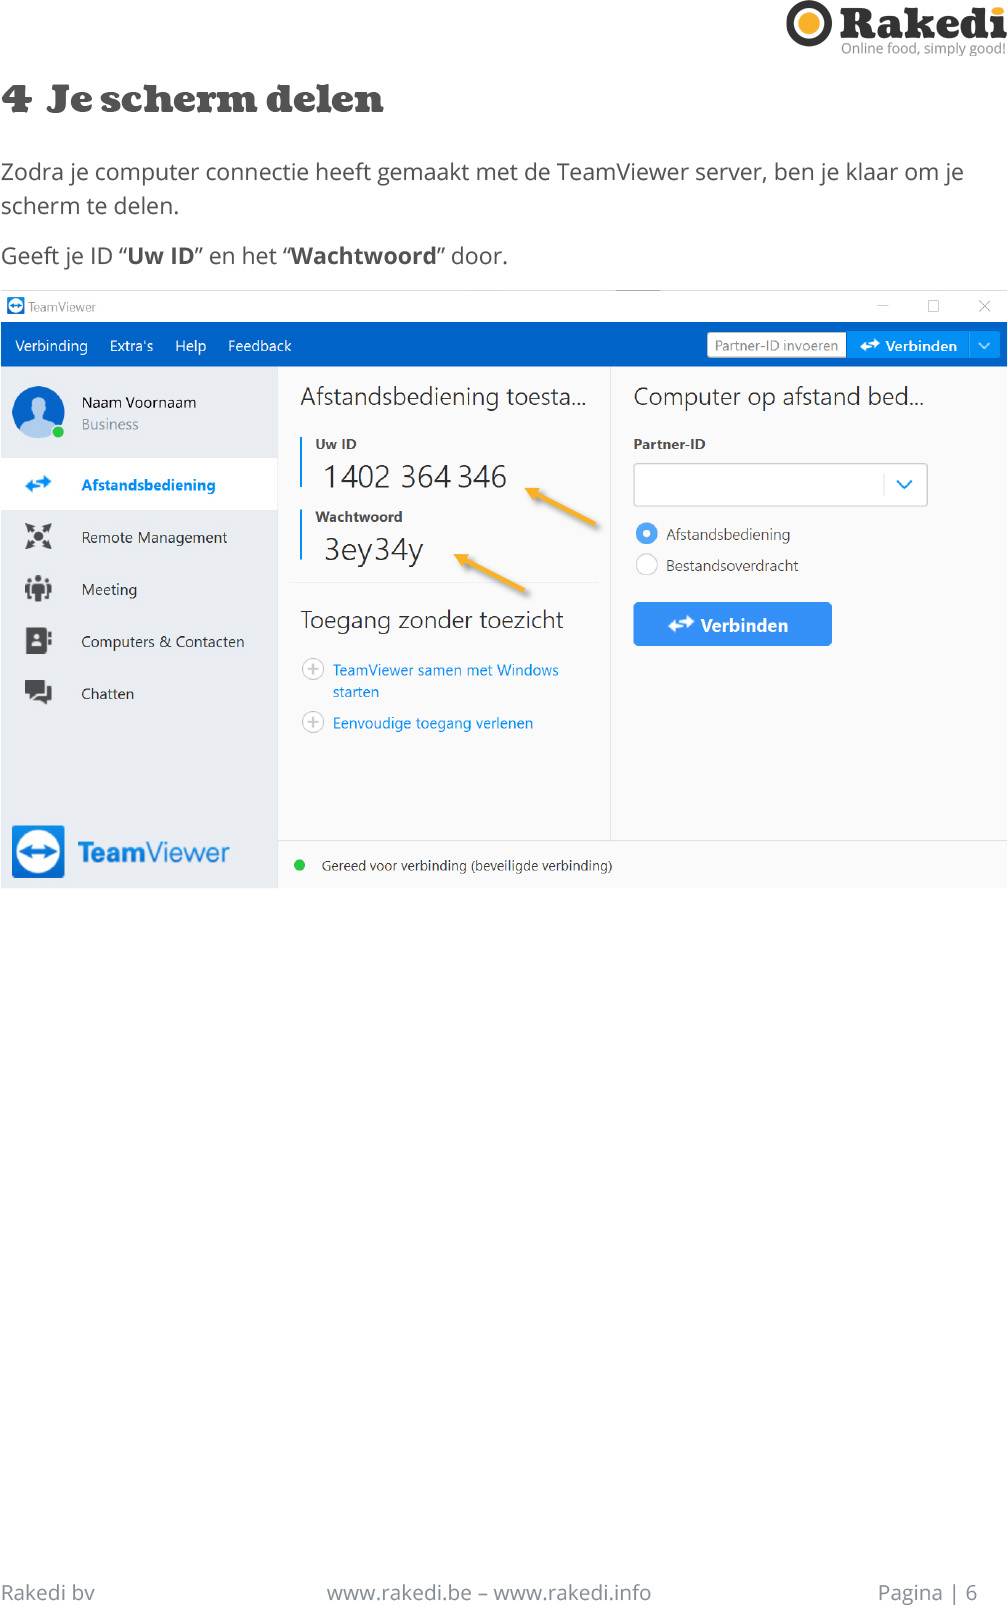Click the plus icon next to TeamViewer samen met Windows

[313, 669]
